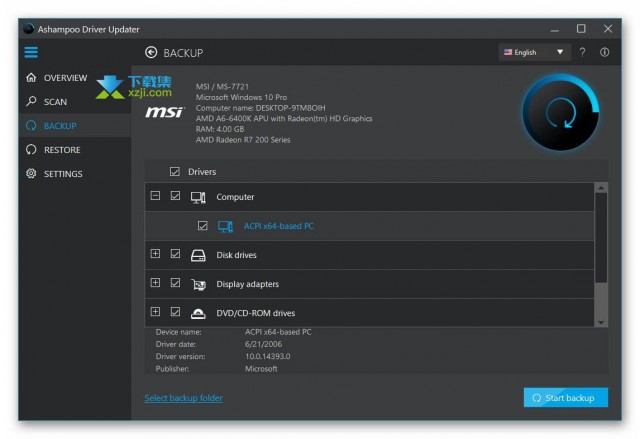Click the DVD/CD-ROM drives icon

pyautogui.click(x=198, y=313)
